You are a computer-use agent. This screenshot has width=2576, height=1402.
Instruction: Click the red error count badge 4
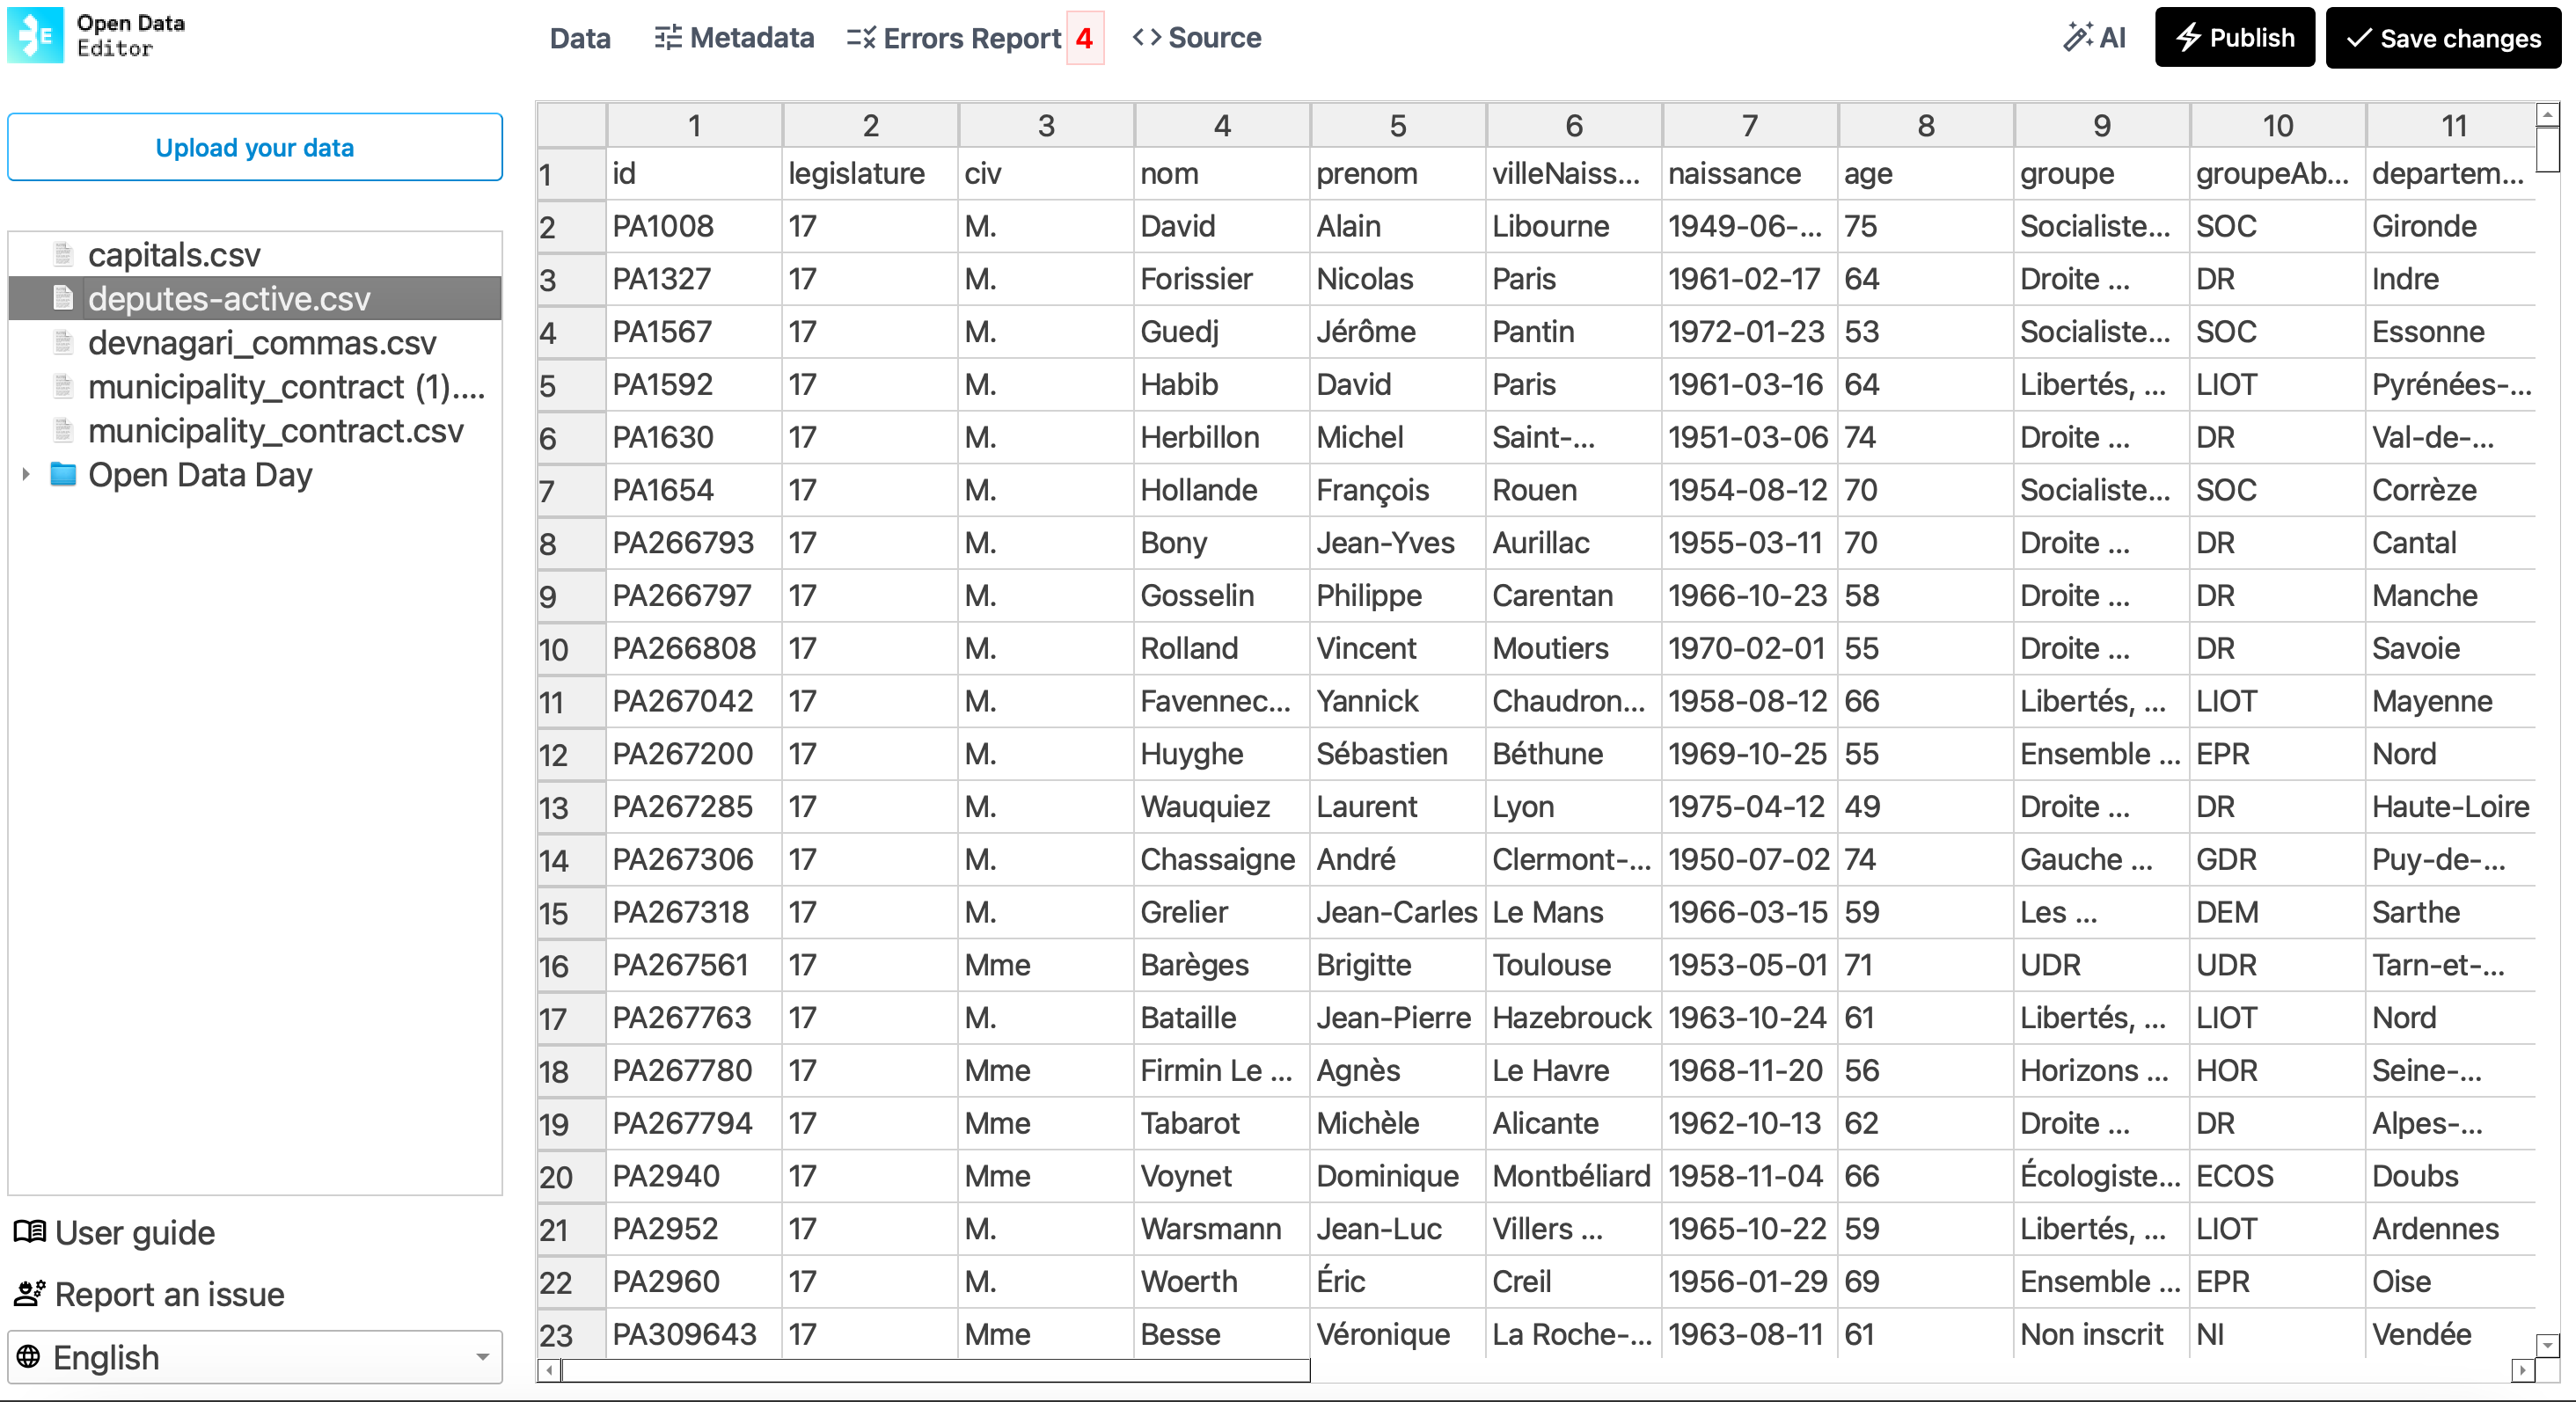click(x=1085, y=38)
